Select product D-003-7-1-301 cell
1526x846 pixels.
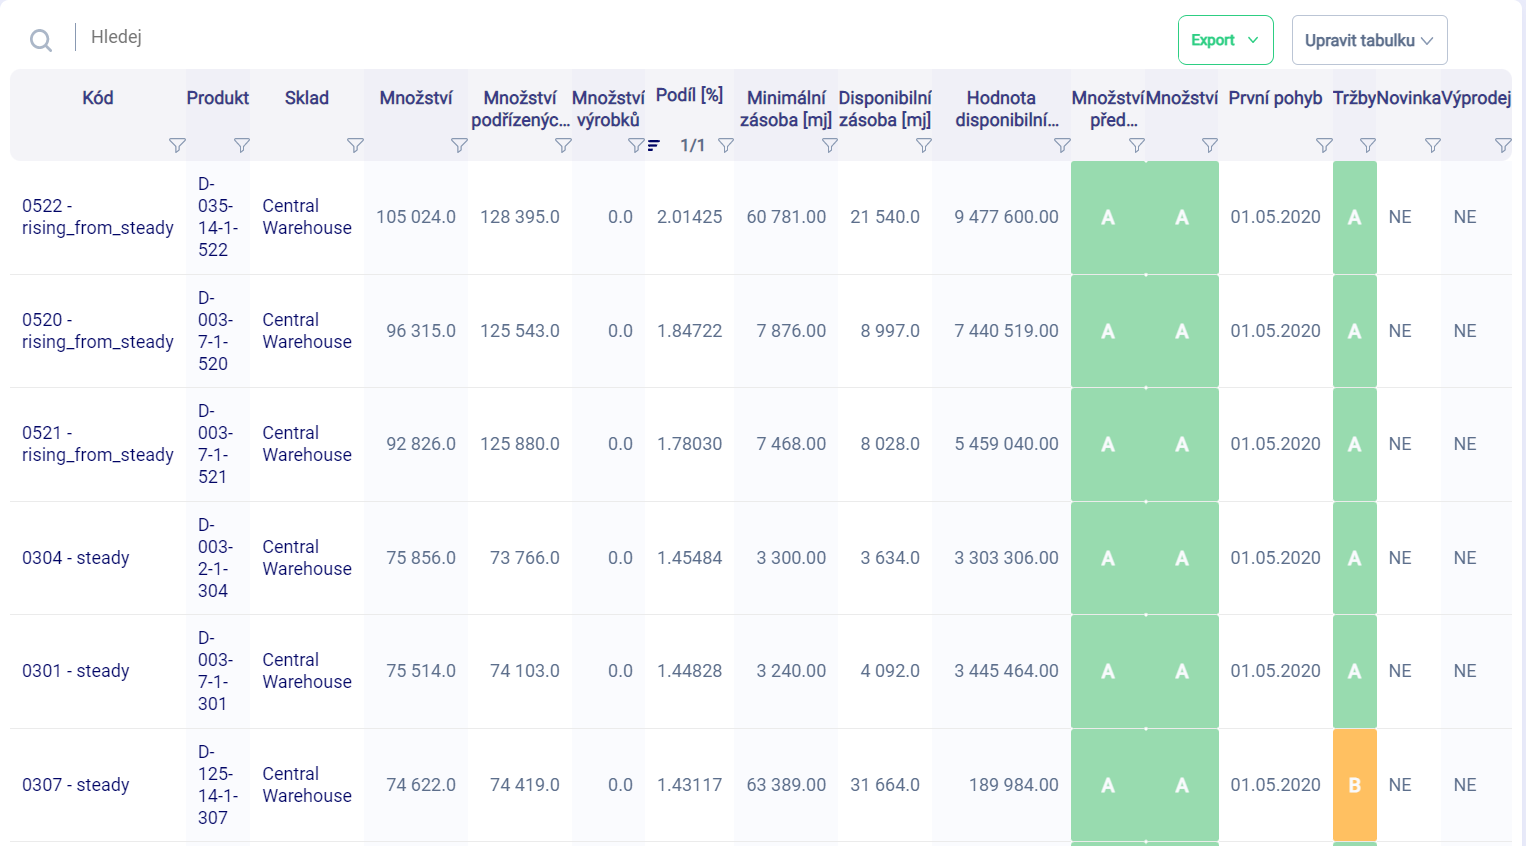pyautogui.click(x=215, y=671)
